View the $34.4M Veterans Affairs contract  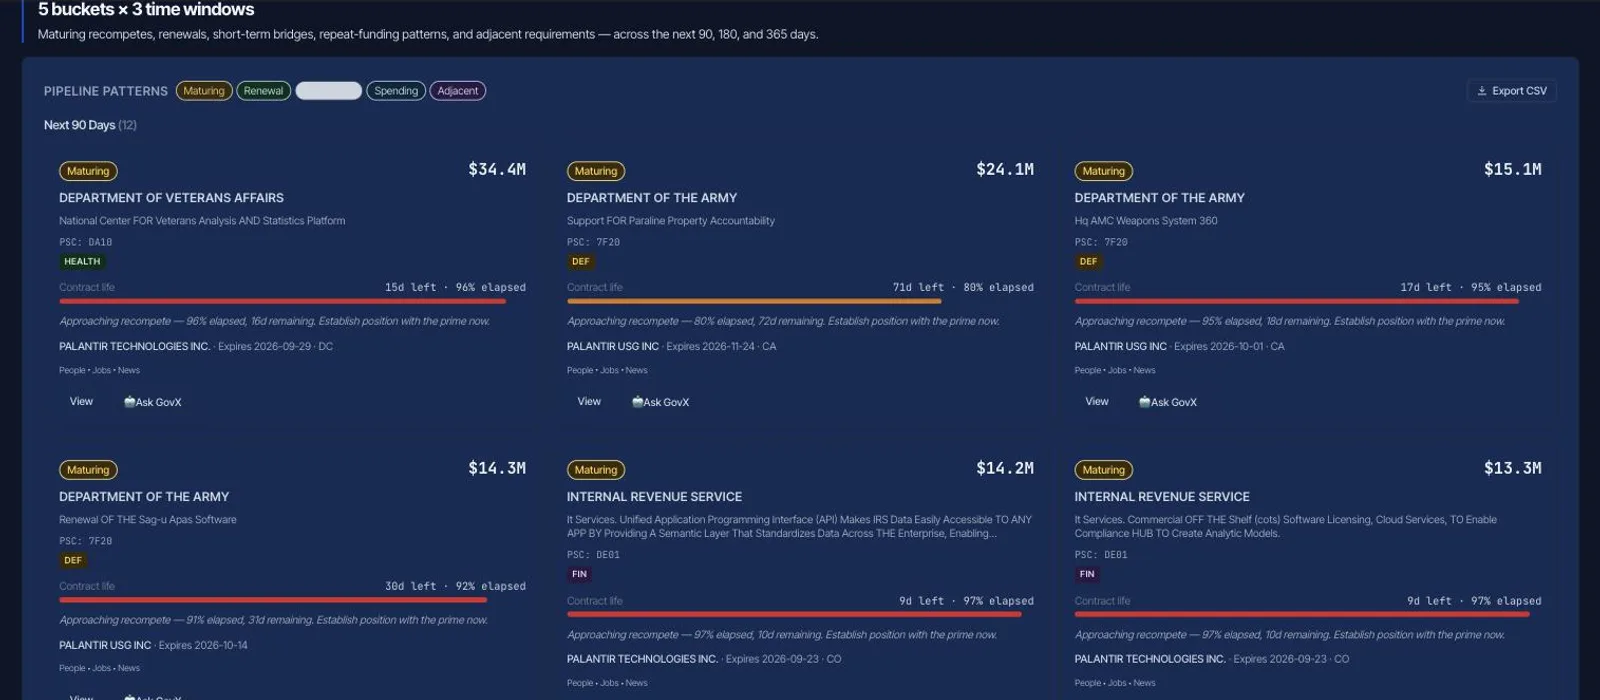click(81, 402)
